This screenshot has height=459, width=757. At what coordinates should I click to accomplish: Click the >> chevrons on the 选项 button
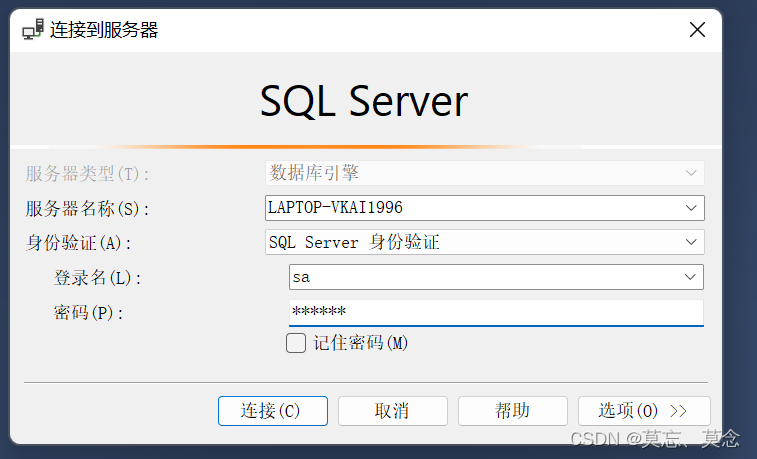tap(678, 411)
